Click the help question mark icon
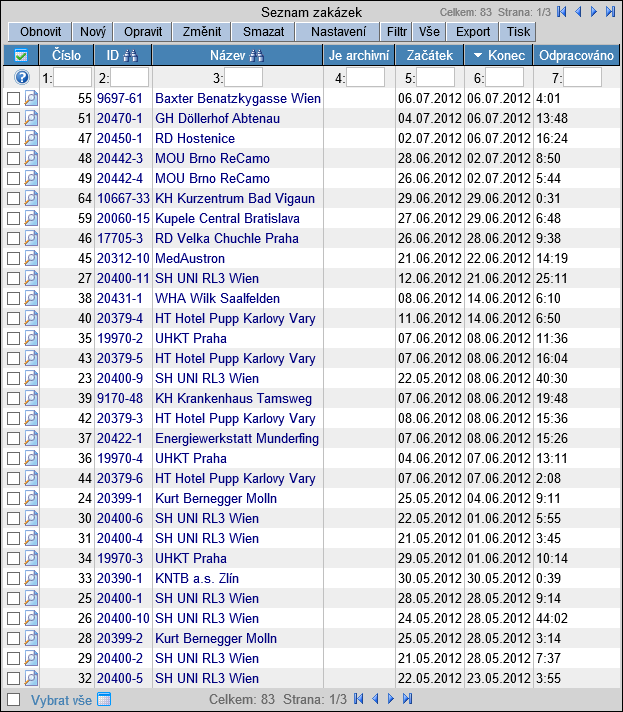 point(21,78)
